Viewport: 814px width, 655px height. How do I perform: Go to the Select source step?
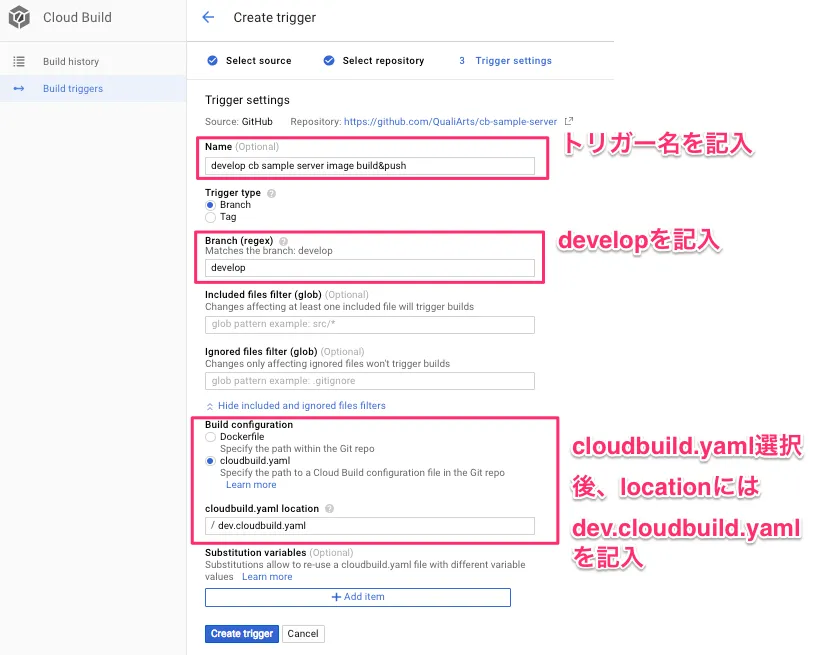pos(249,61)
